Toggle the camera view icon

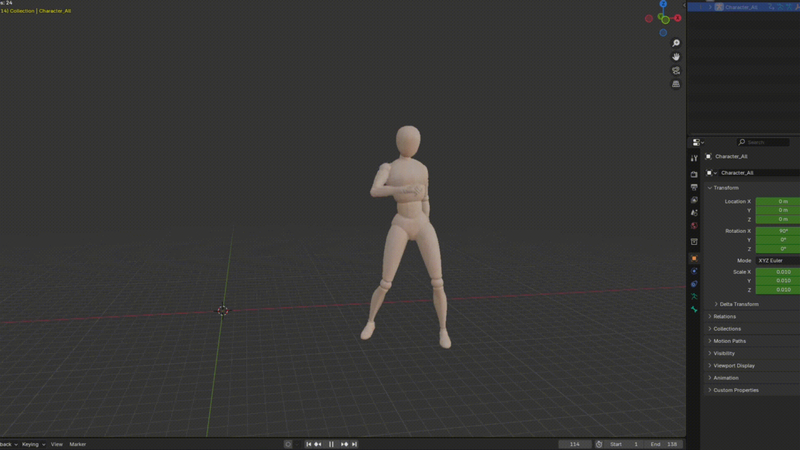(676, 71)
